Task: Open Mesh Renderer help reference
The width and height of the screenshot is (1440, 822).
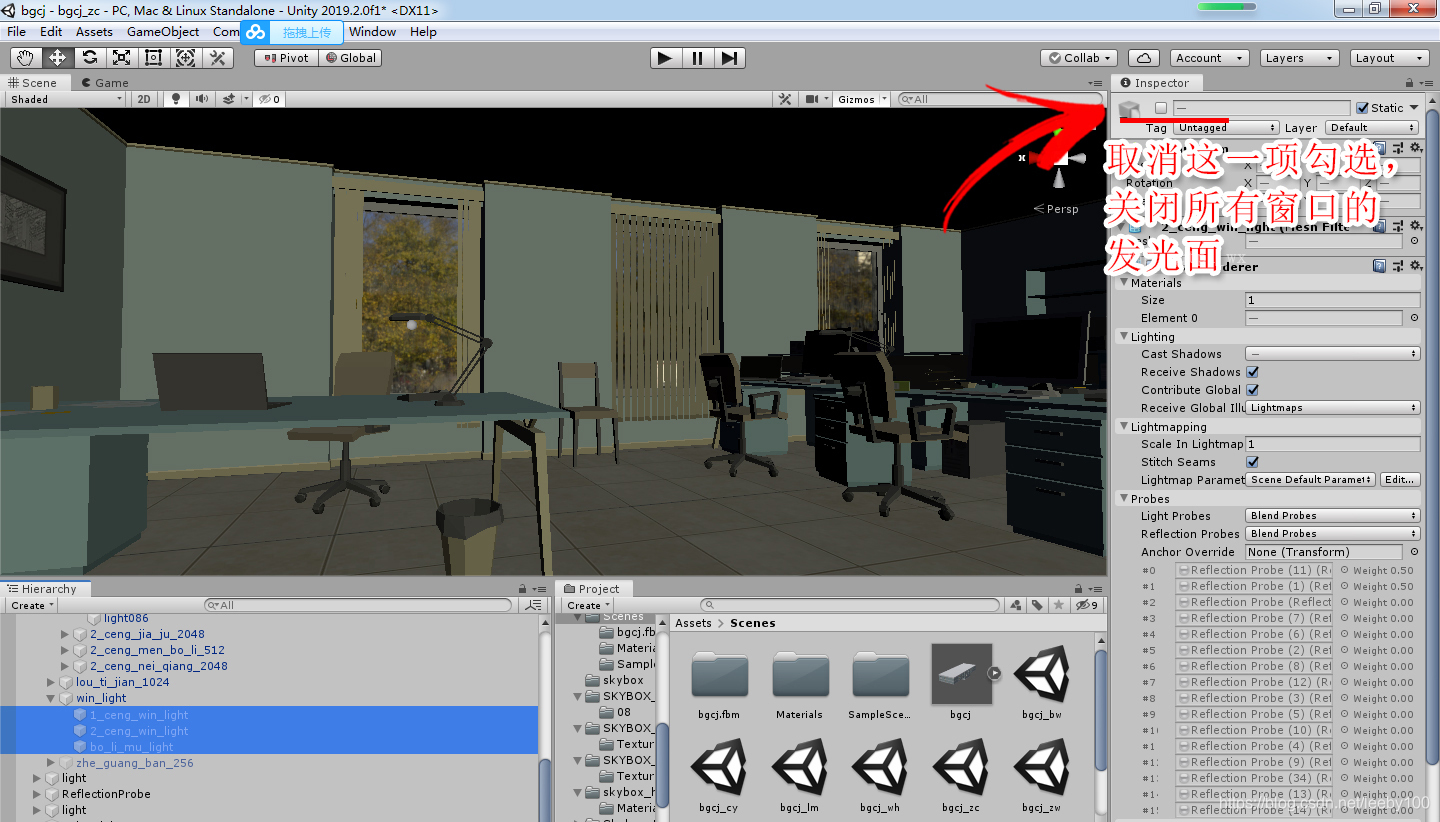Action: pos(1380,266)
